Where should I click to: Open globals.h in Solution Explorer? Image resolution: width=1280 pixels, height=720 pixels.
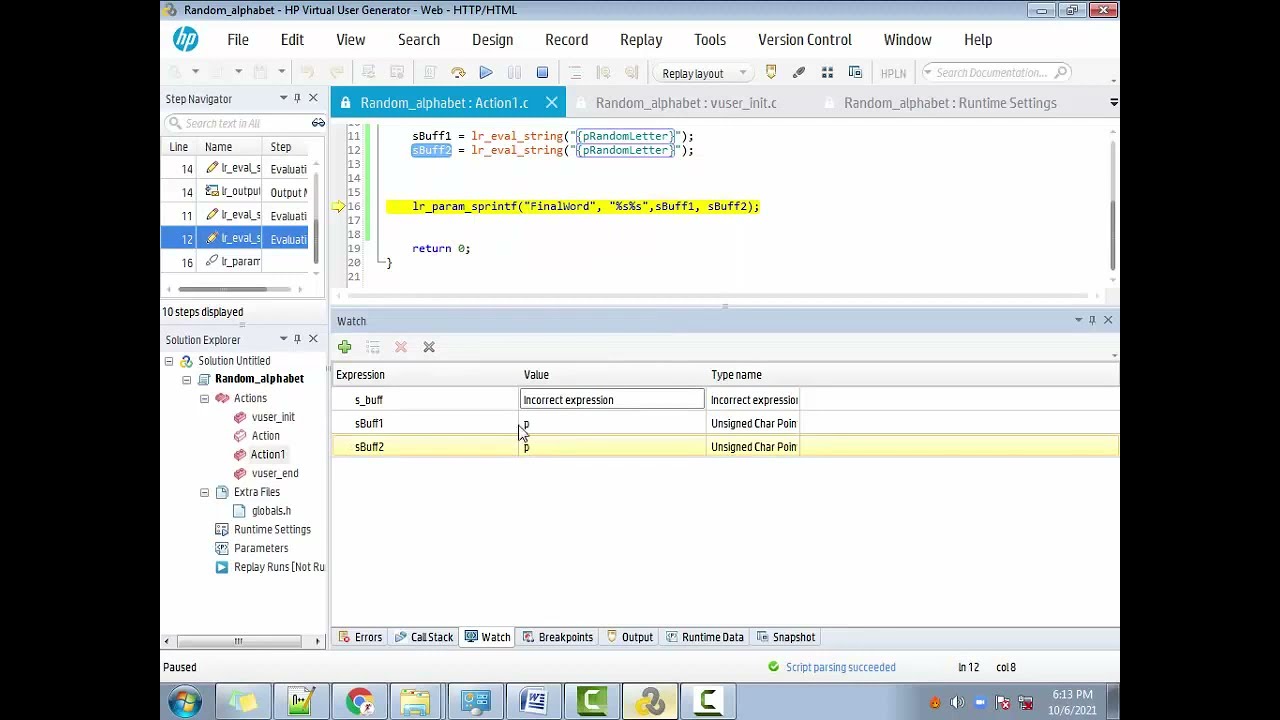271,511
